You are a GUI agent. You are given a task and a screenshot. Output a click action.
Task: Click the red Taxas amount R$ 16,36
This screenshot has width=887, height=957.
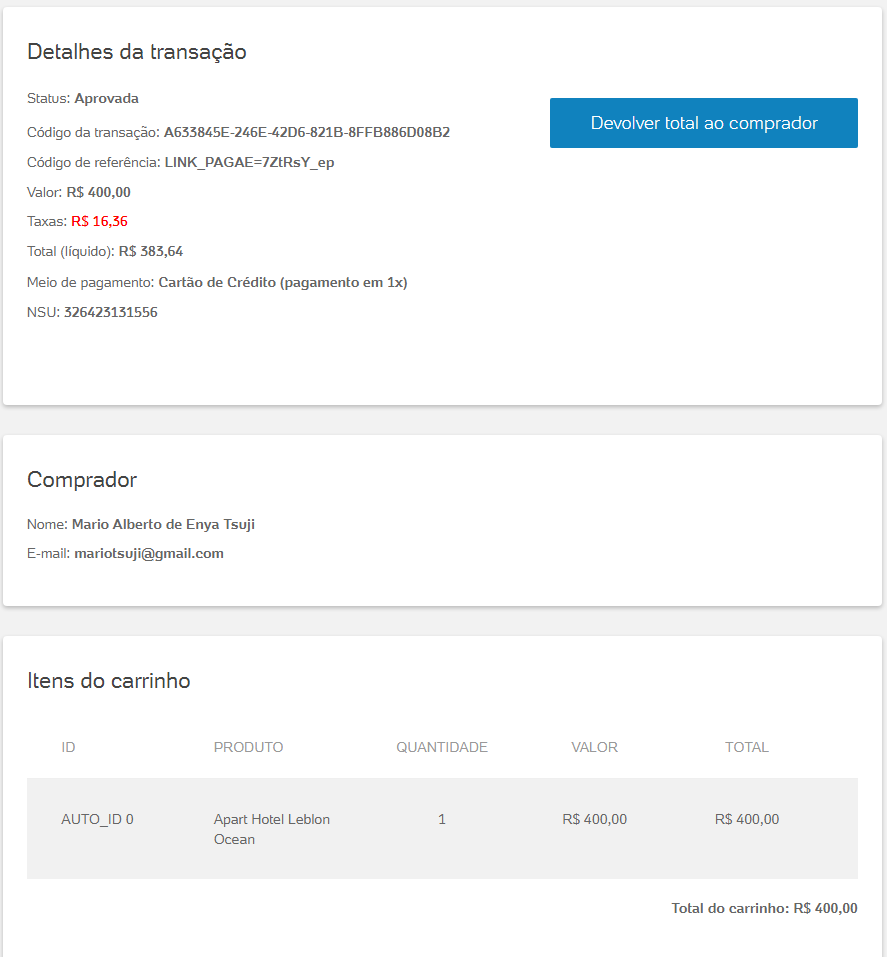[99, 221]
